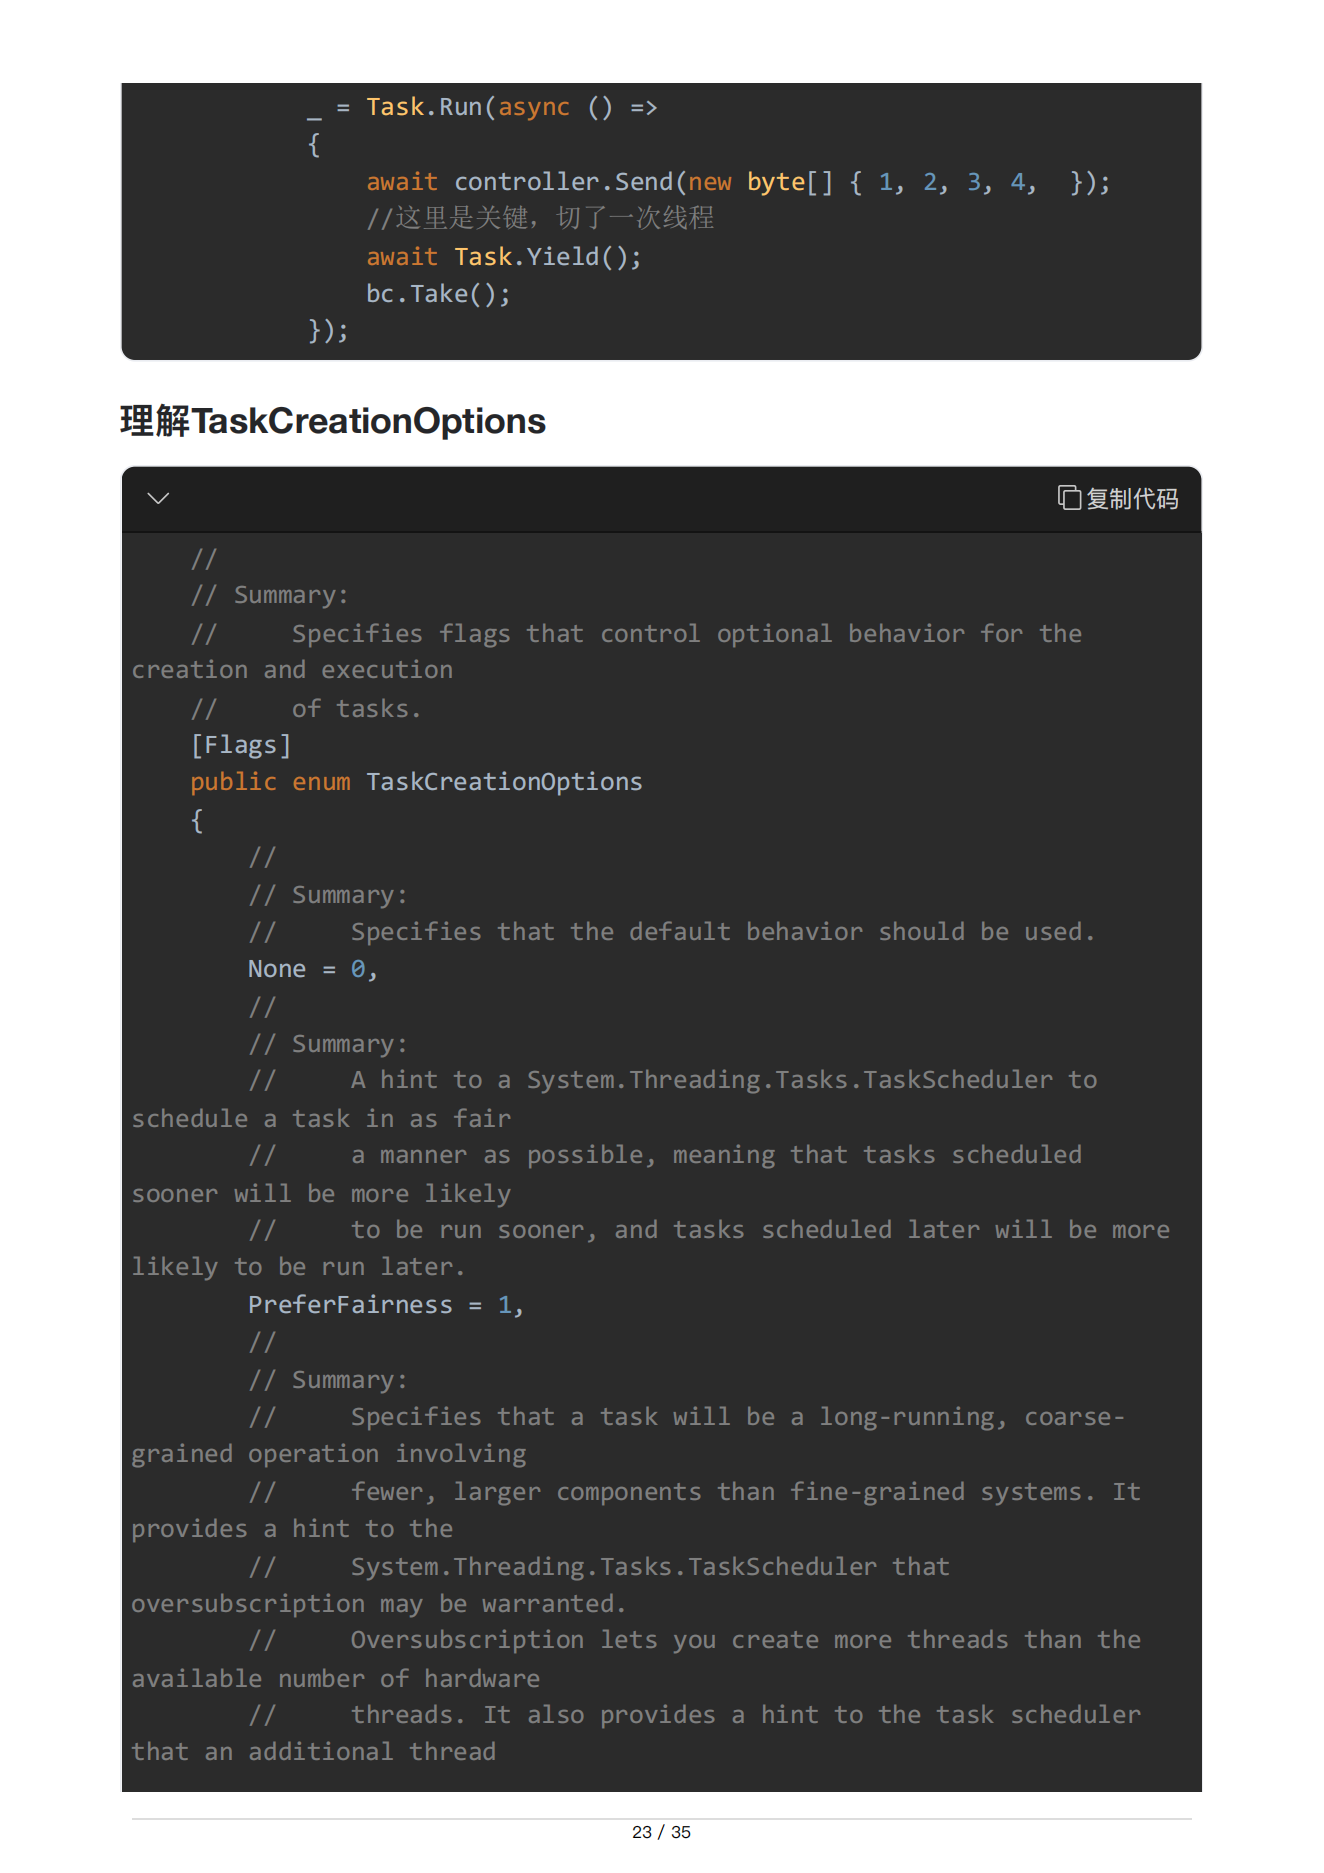Click comment line '// of tasks.'

coord(306,709)
